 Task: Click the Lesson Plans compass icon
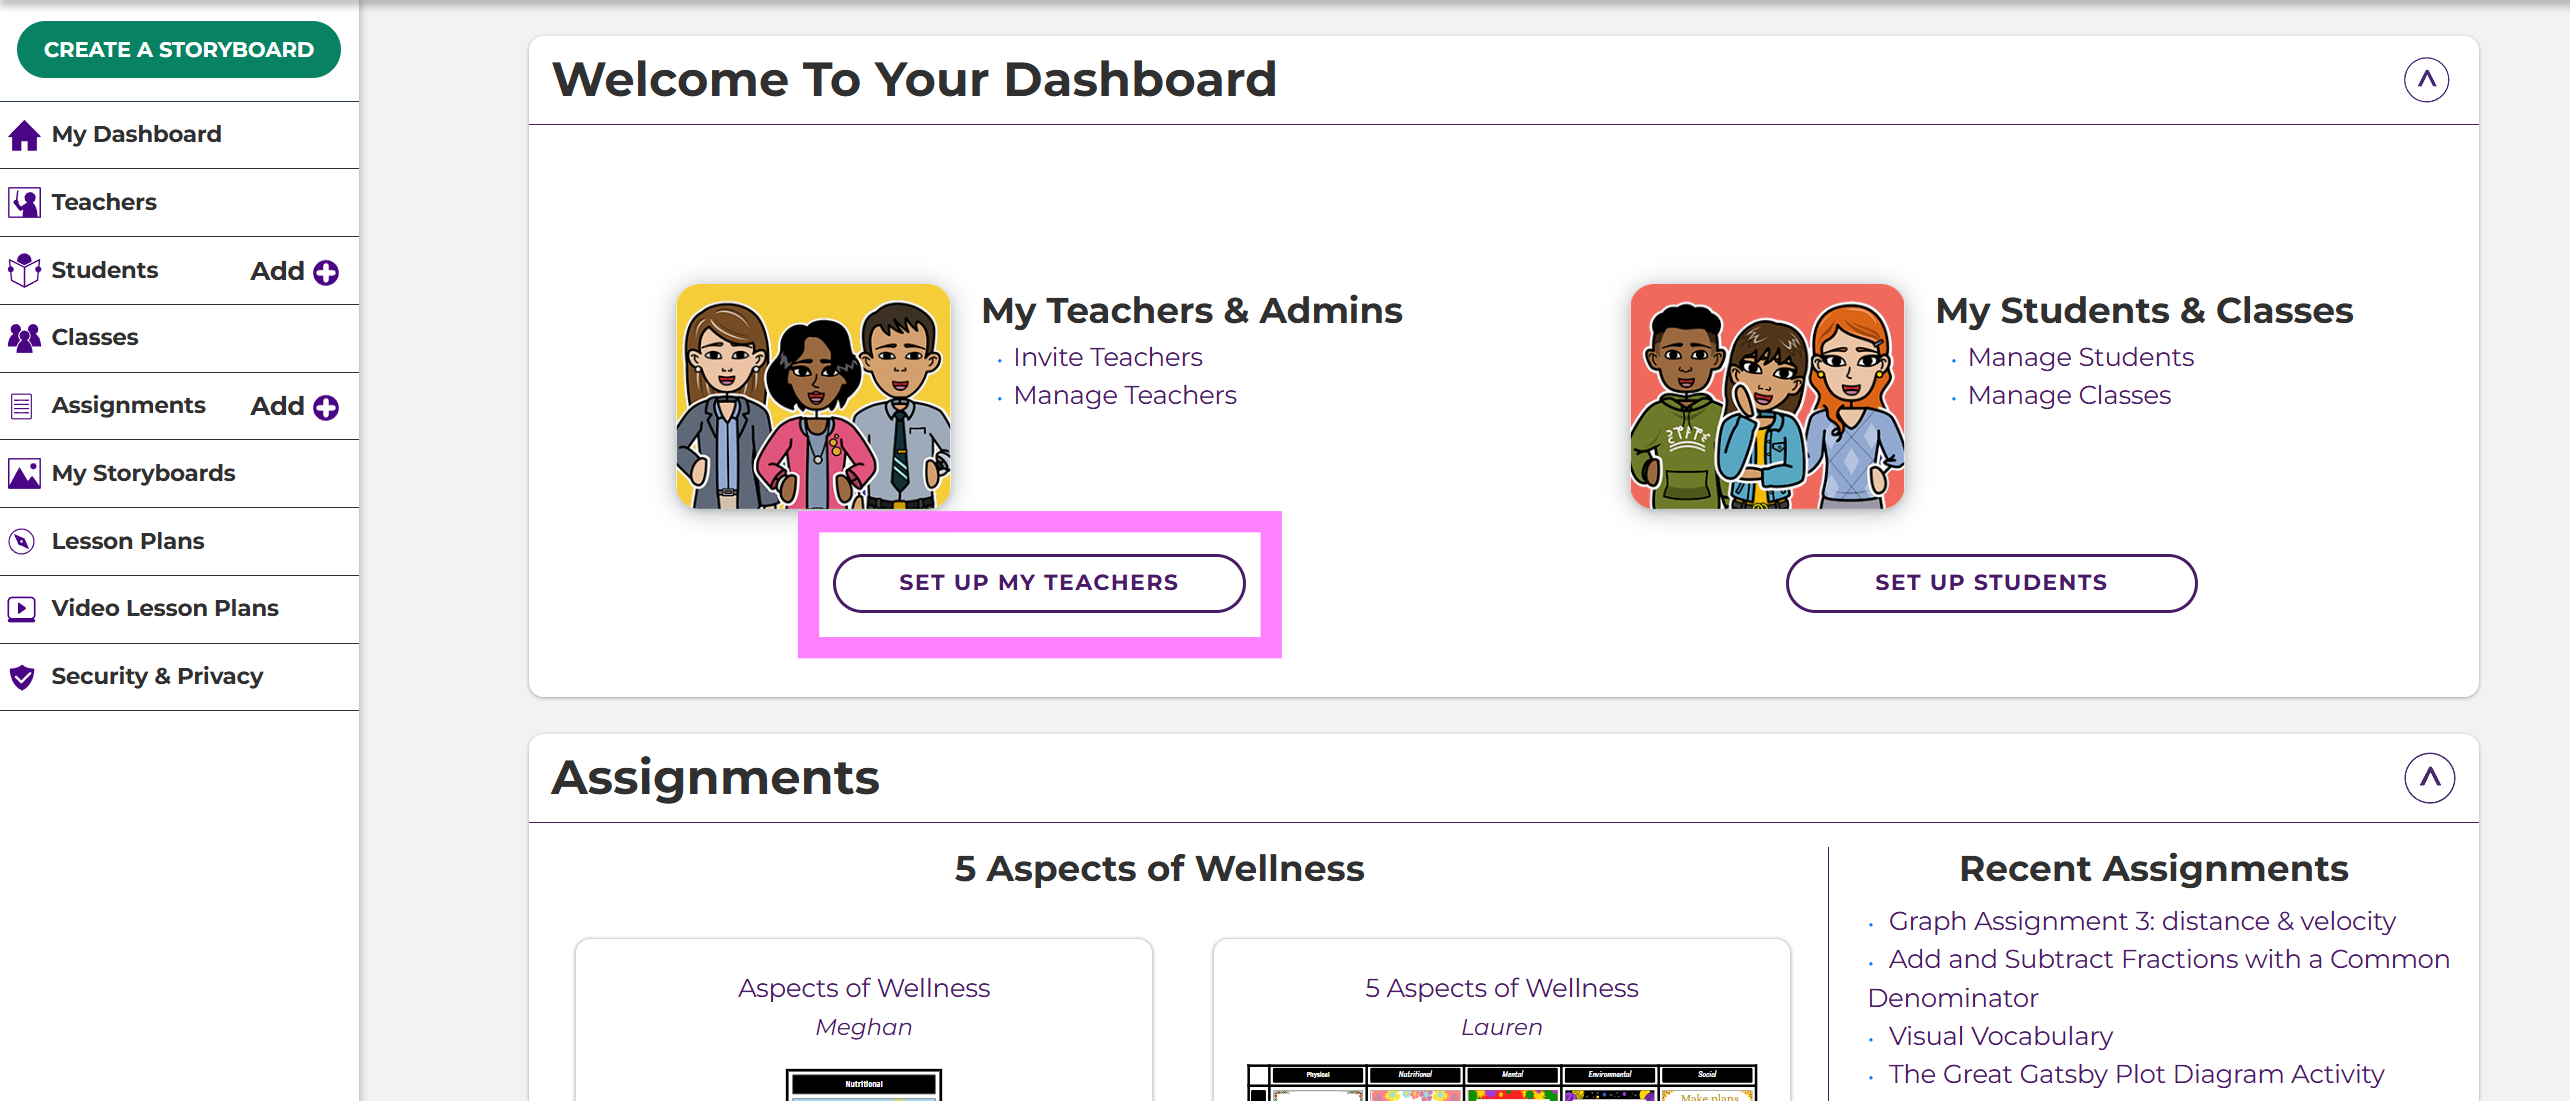(22, 541)
